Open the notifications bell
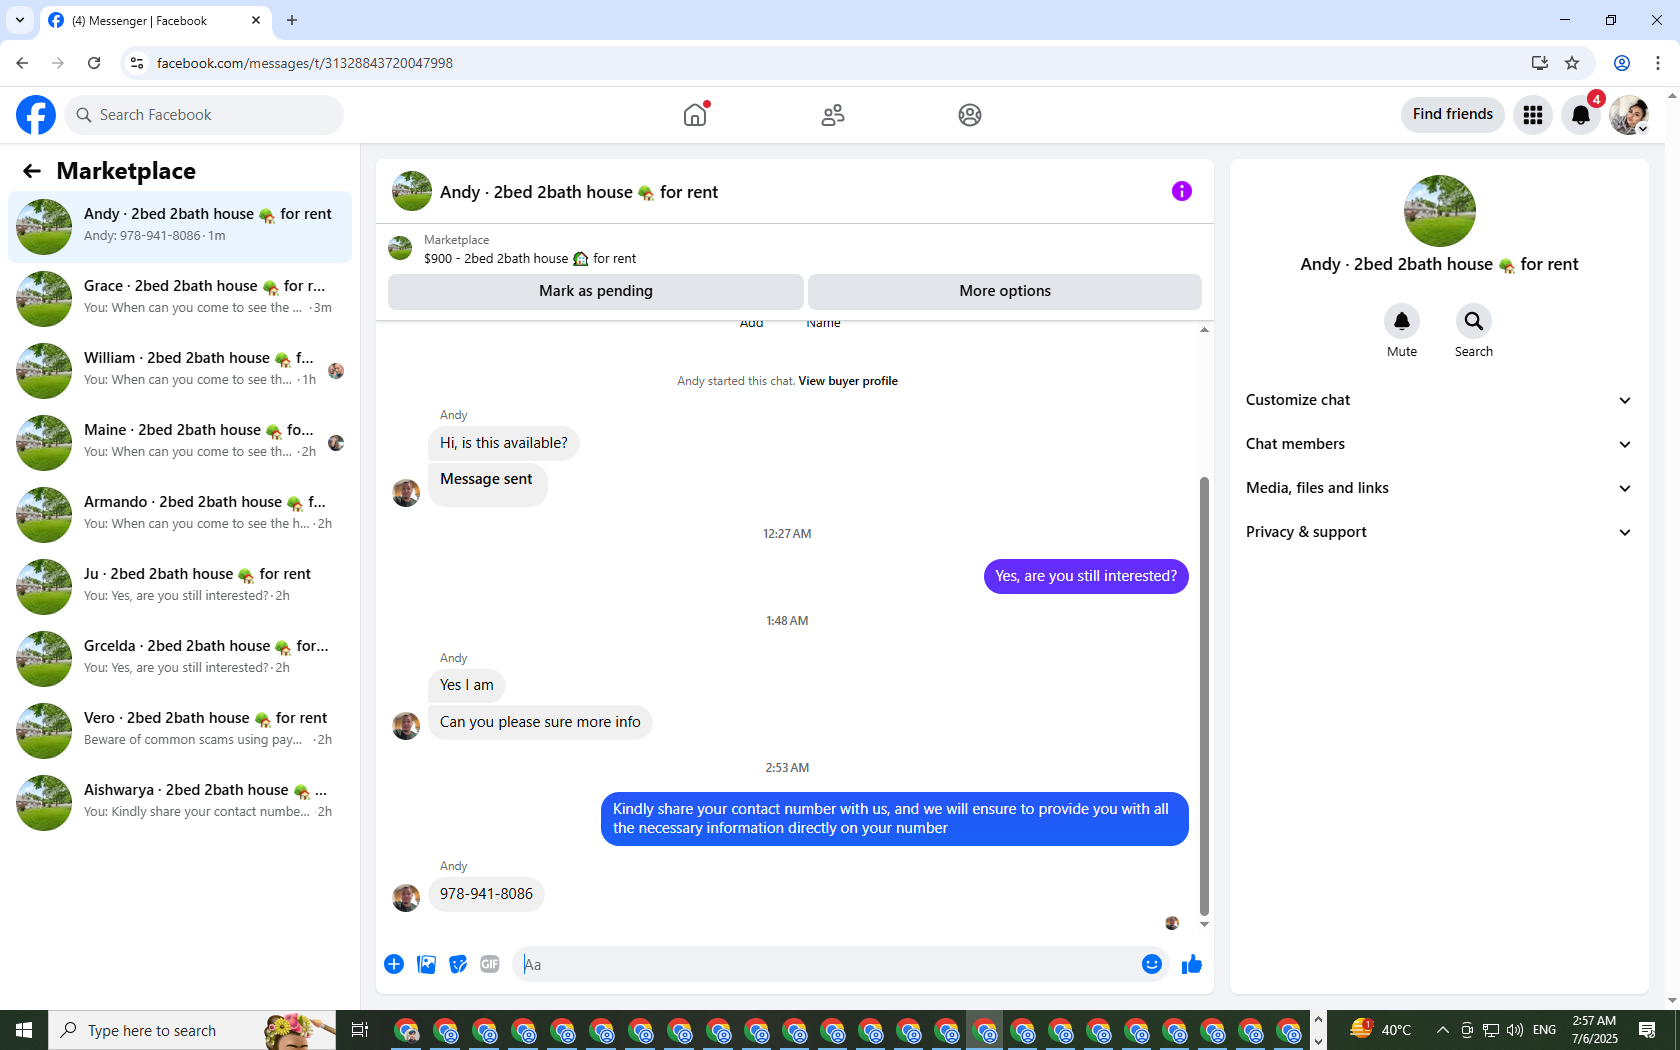The image size is (1680, 1050). click(1581, 115)
